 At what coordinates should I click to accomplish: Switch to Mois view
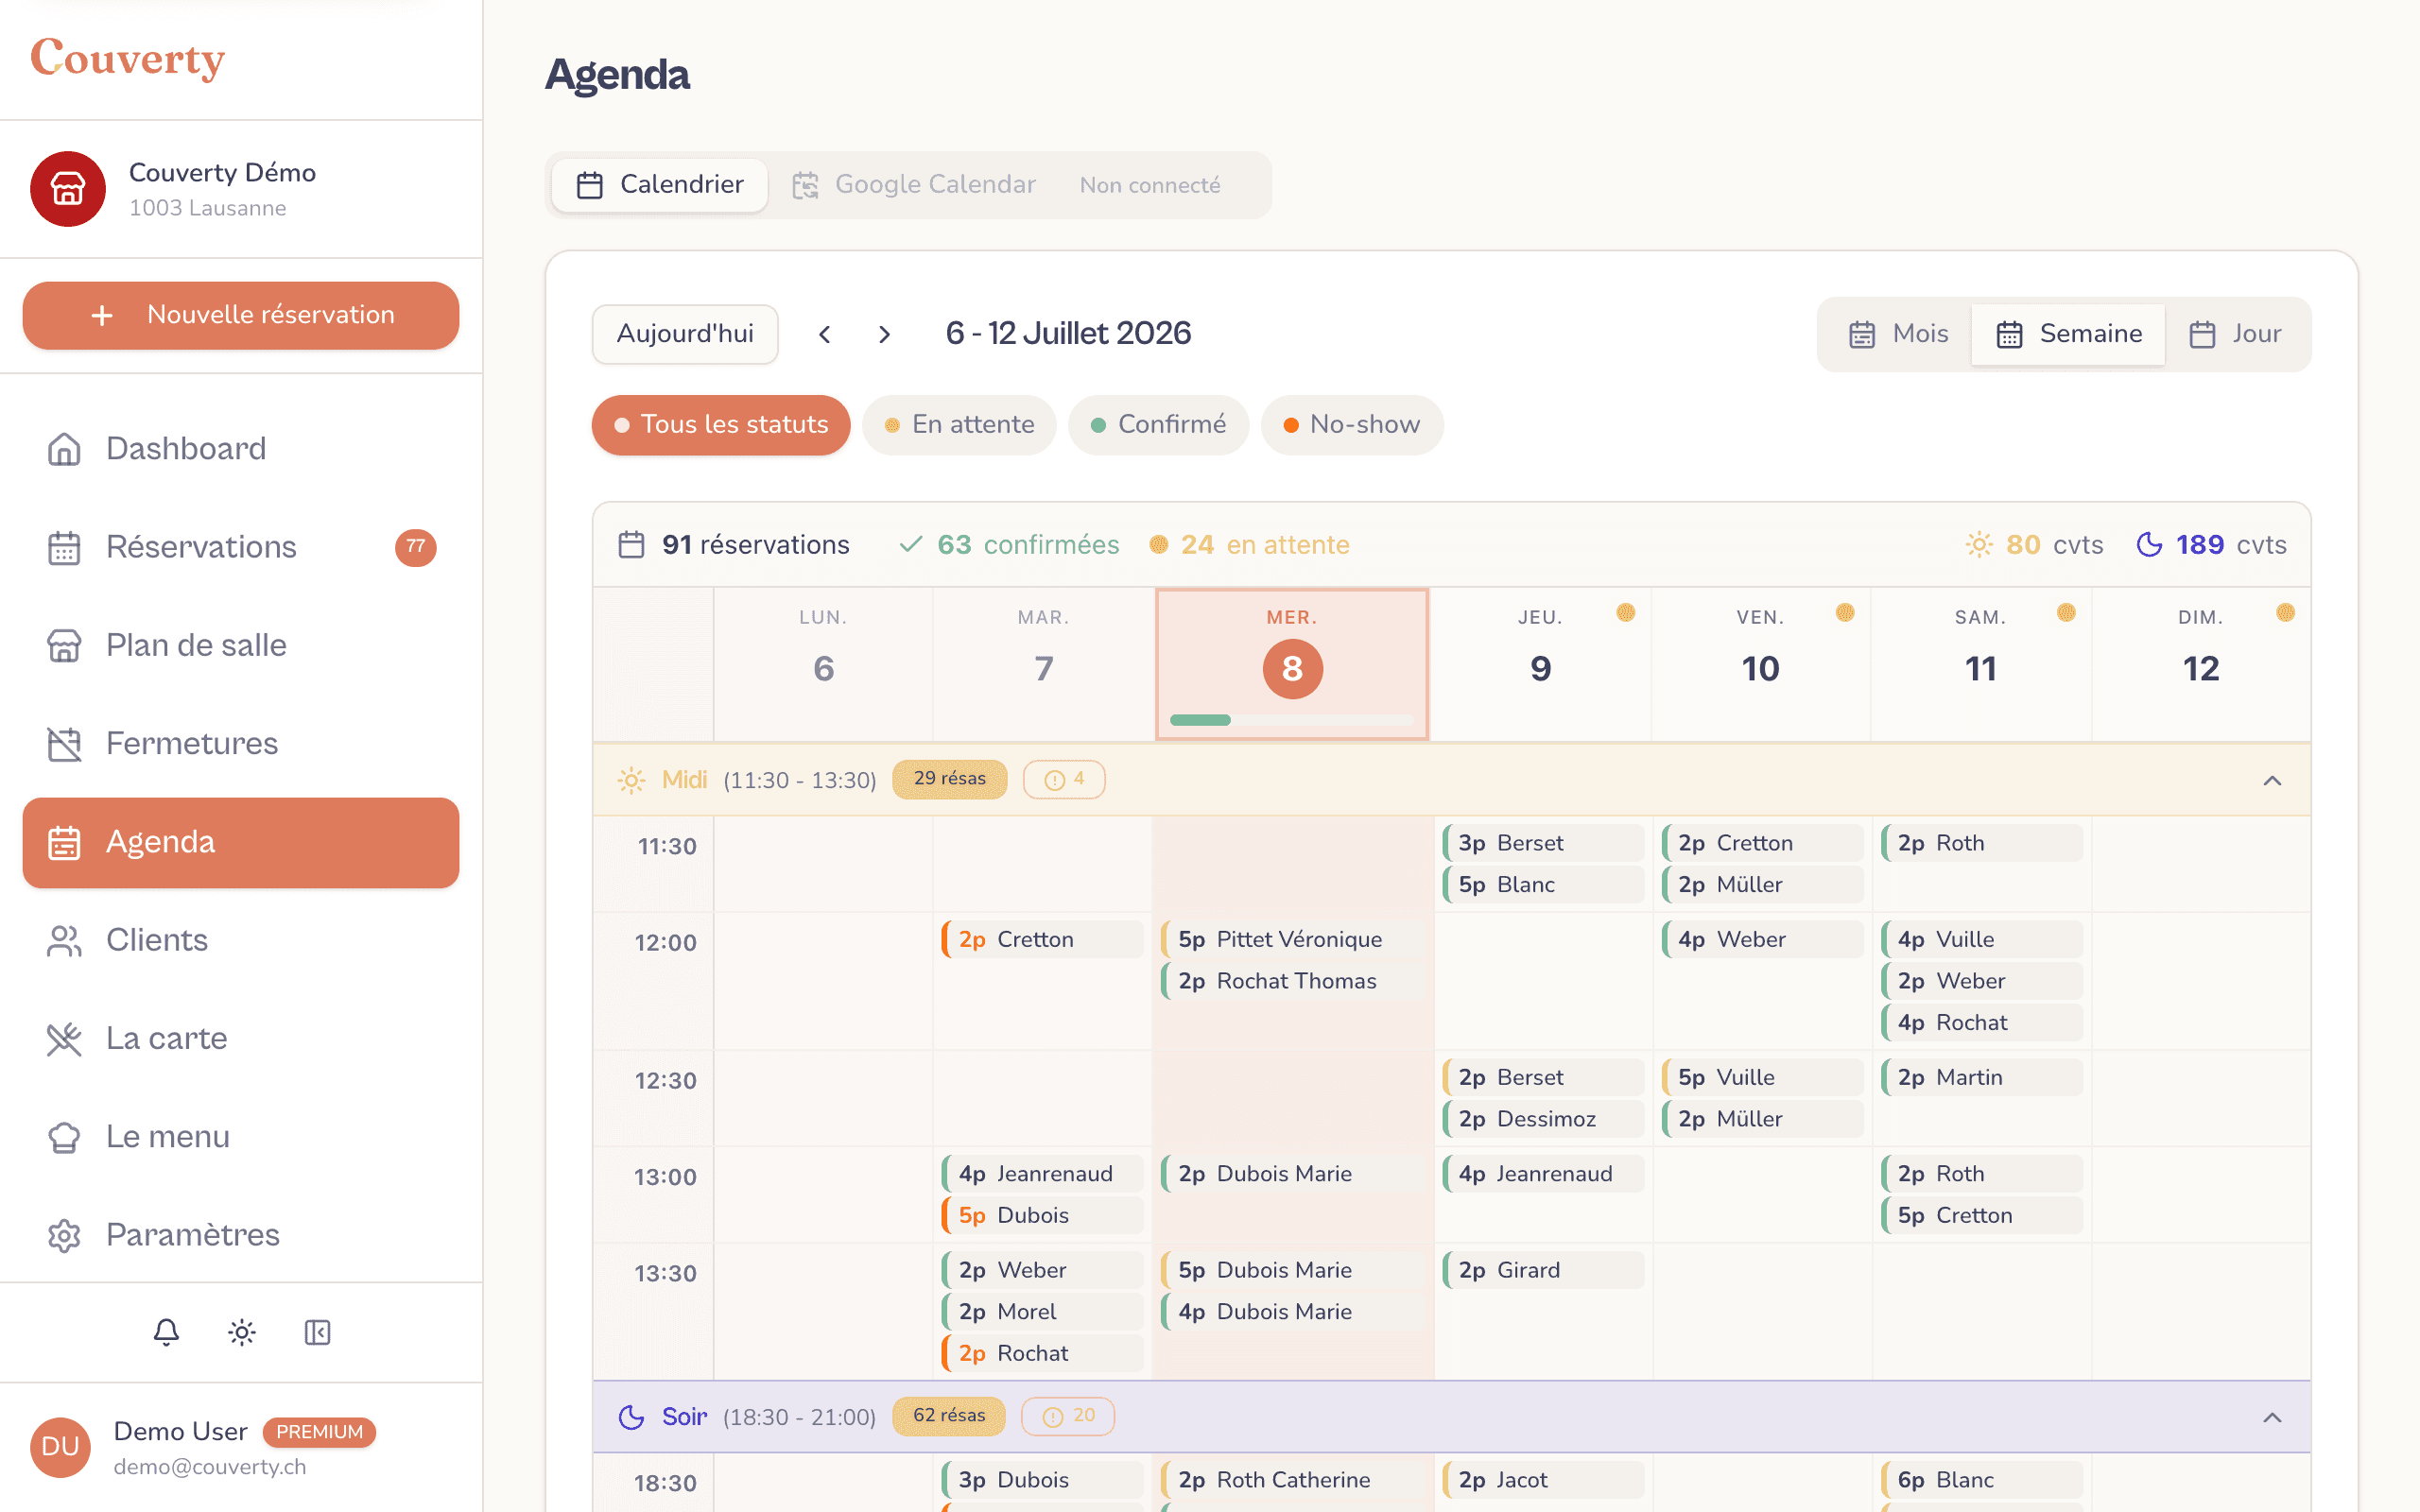[x=1898, y=334]
